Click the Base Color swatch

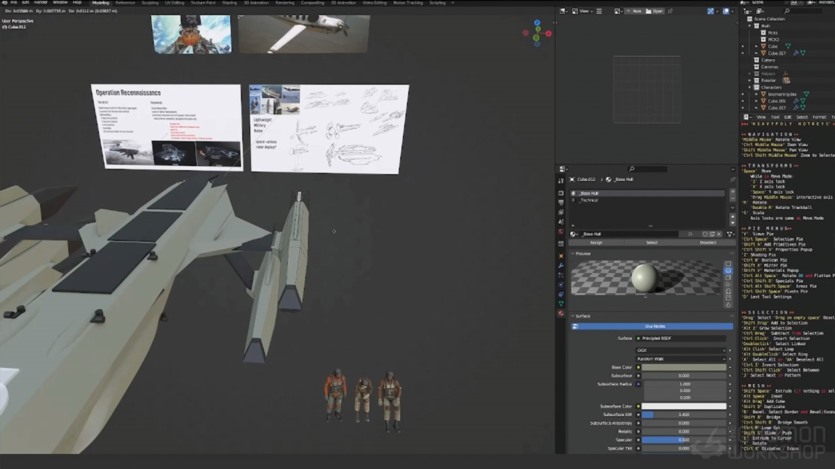[x=684, y=367]
